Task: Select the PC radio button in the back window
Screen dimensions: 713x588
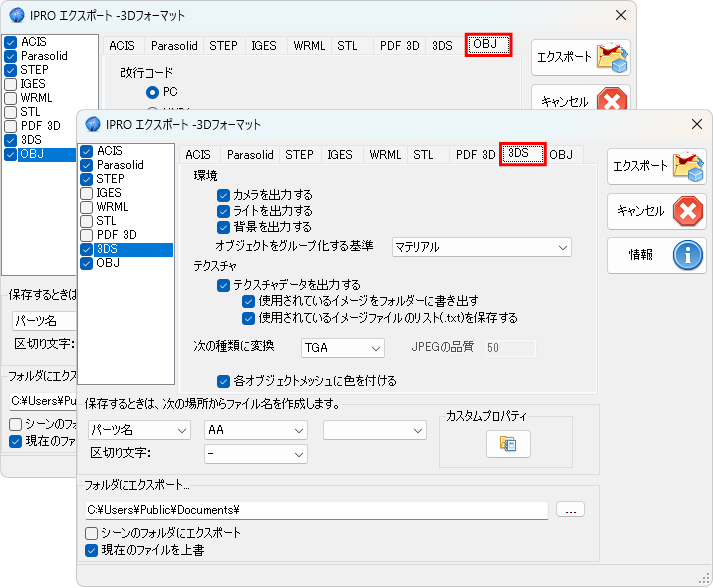Action: [x=152, y=92]
